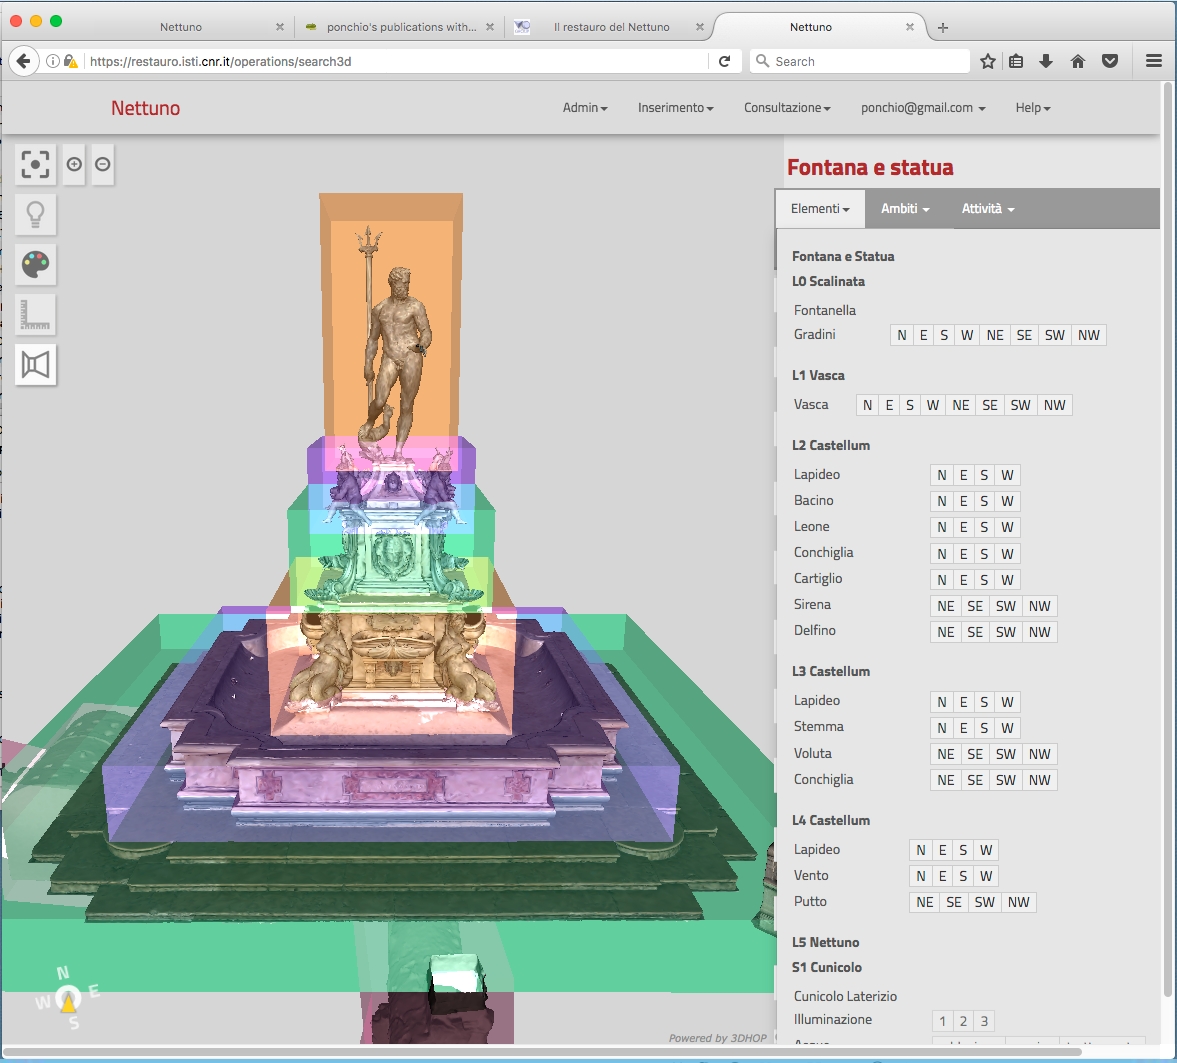Click the lock warning icon in address bar
1177x1063 pixels.
[x=71, y=62]
